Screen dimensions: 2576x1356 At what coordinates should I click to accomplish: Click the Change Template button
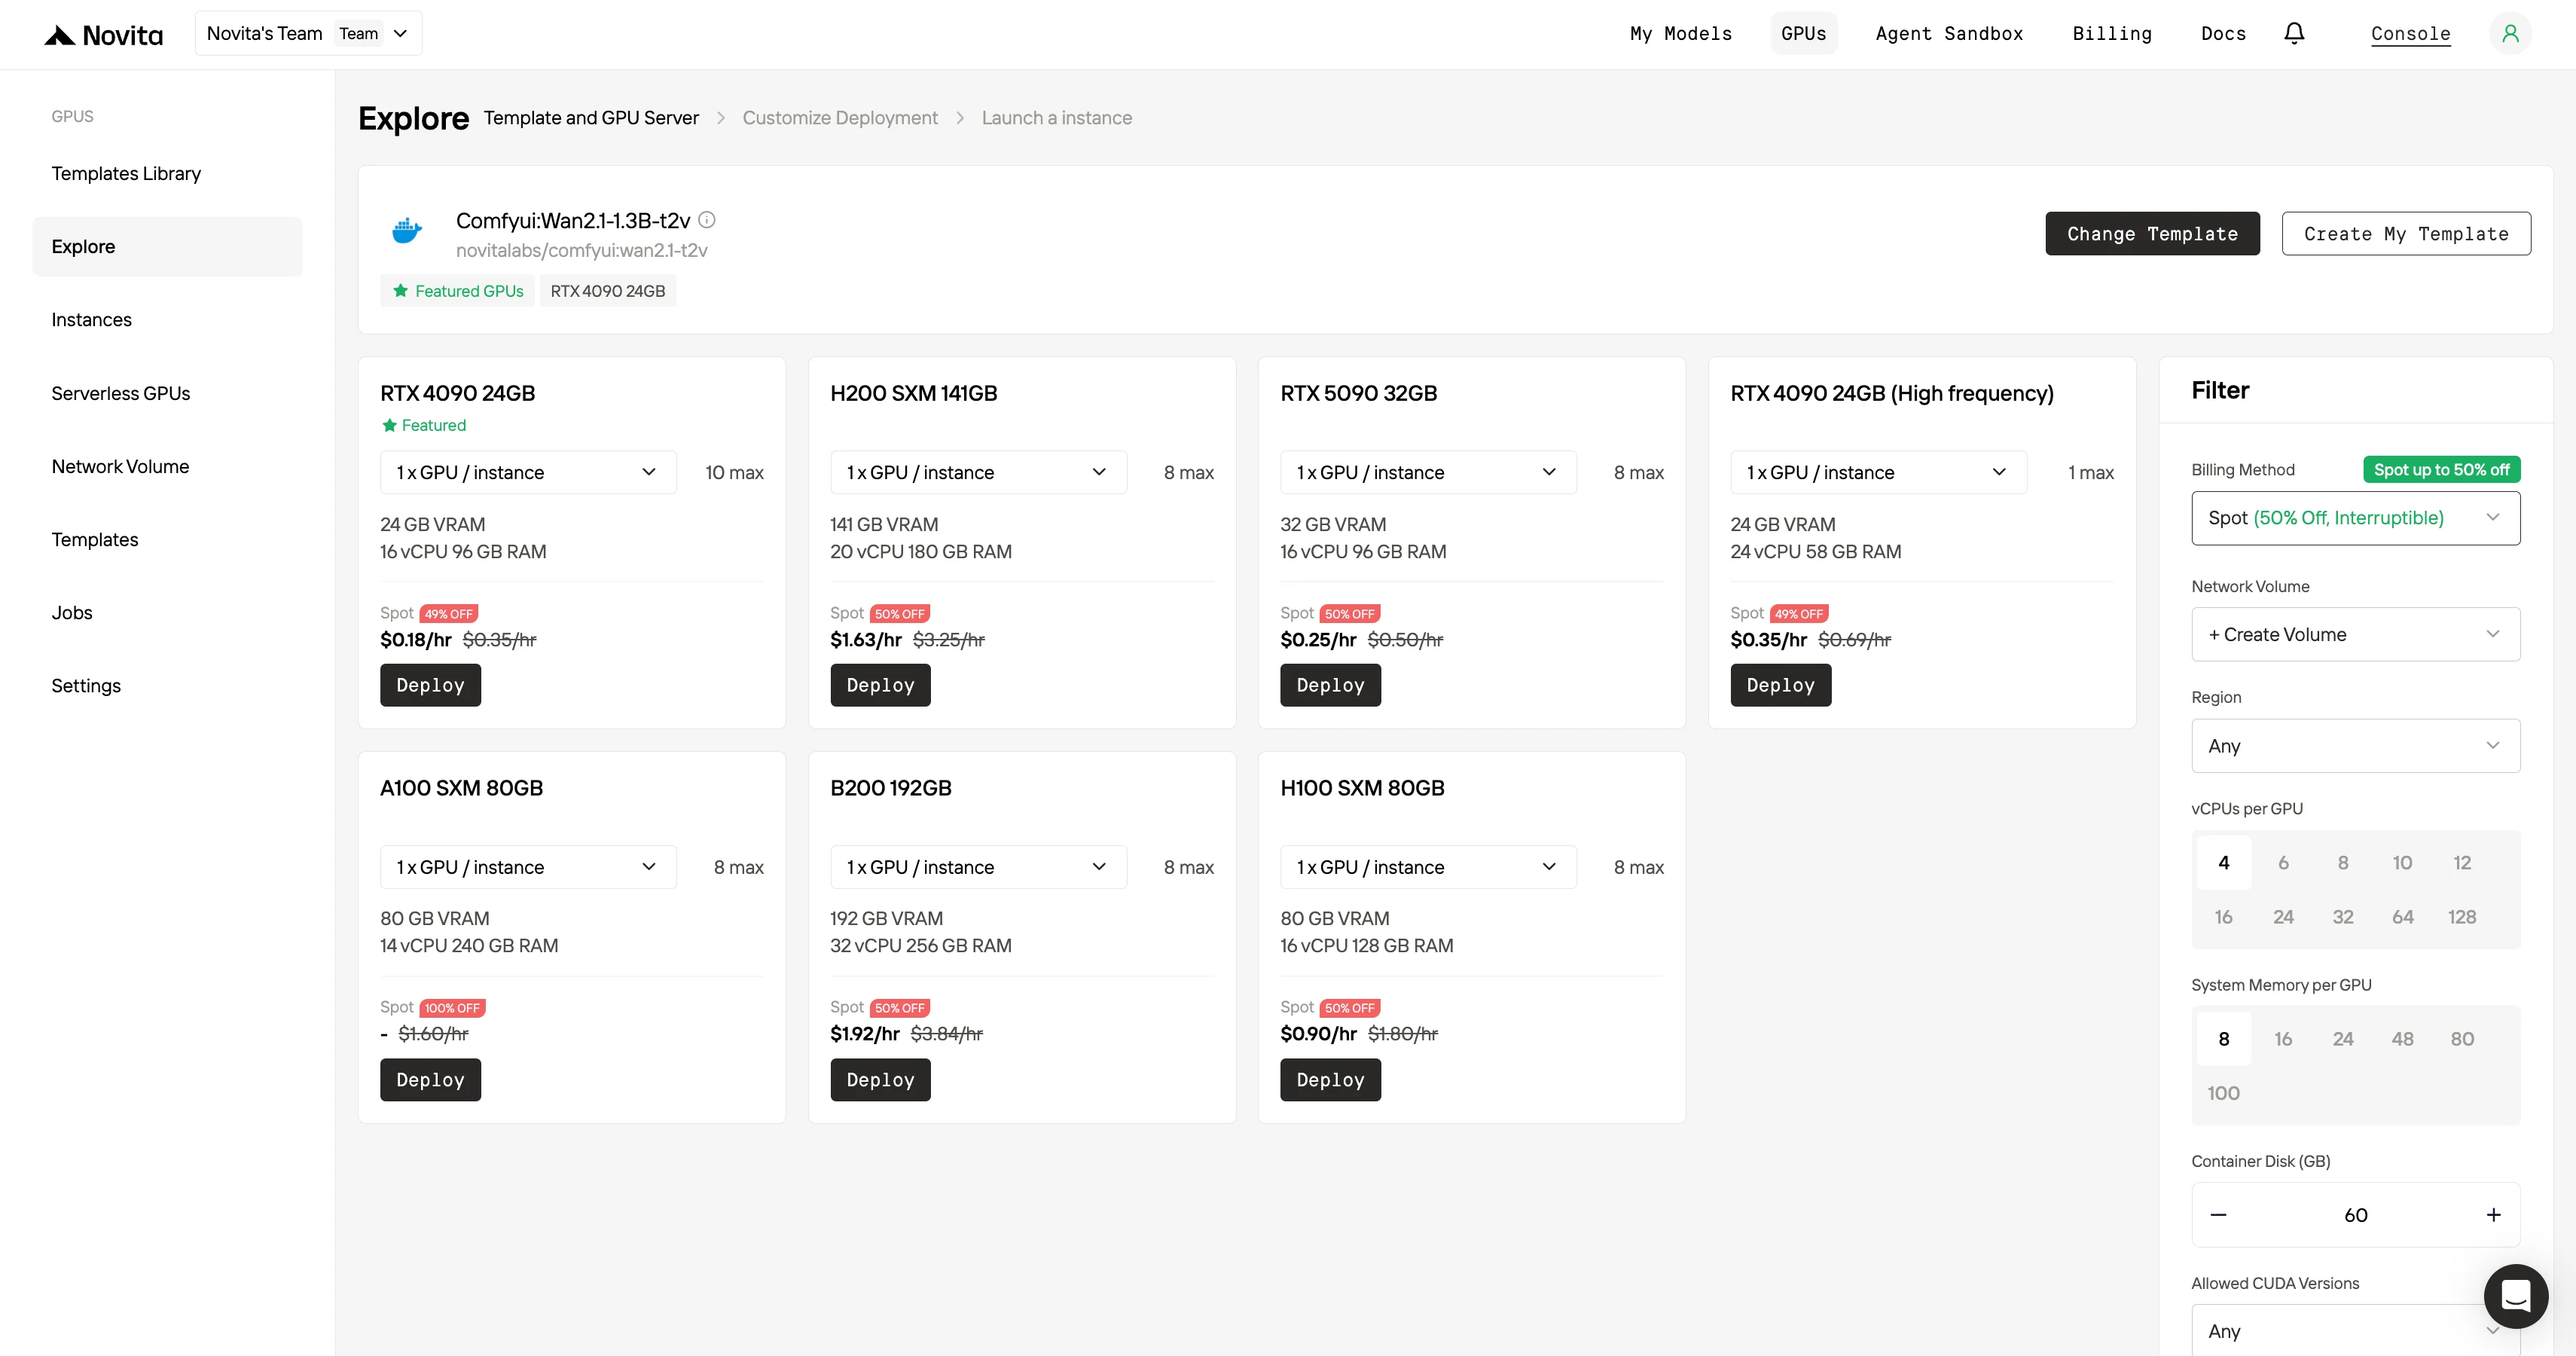coord(2152,233)
